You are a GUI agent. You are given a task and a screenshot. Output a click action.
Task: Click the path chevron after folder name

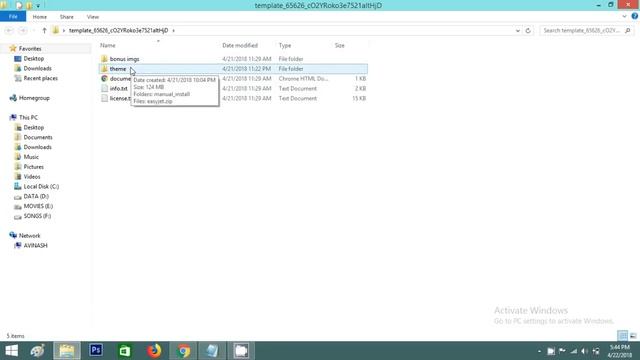(x=173, y=31)
